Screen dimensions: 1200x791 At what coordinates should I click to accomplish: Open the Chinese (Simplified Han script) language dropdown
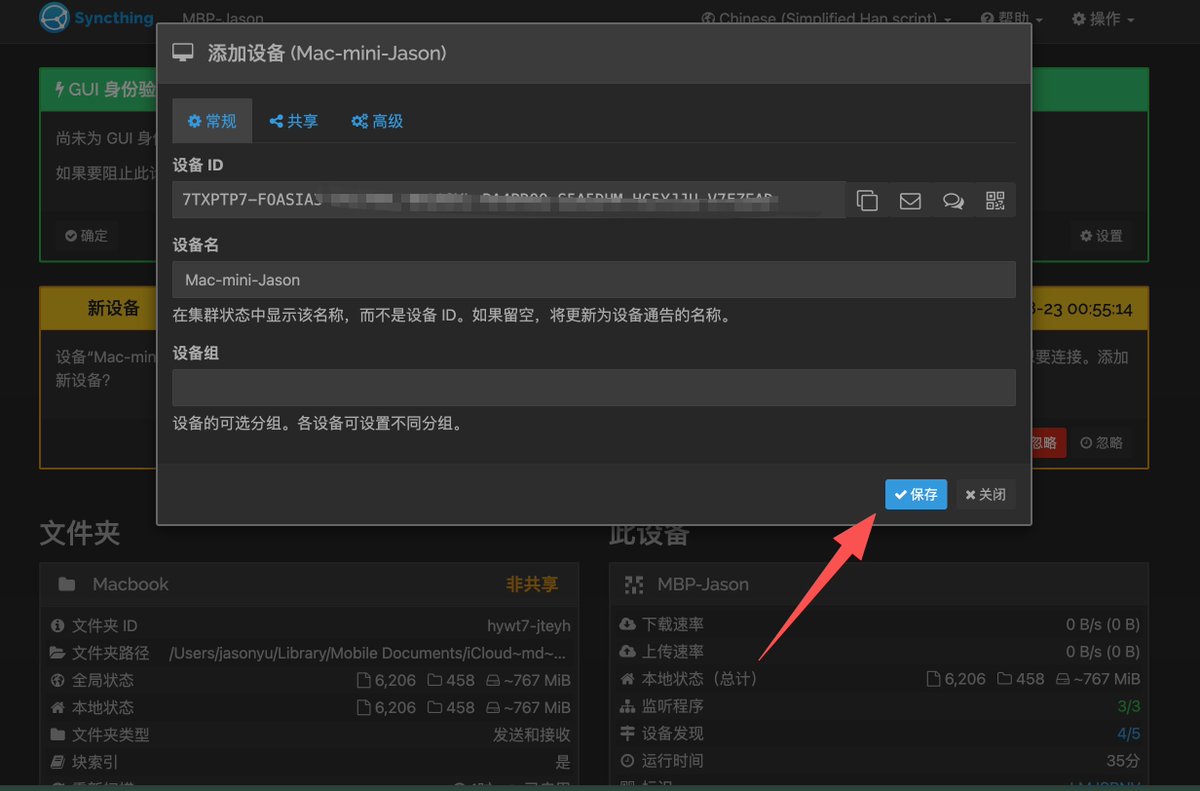(x=826, y=19)
